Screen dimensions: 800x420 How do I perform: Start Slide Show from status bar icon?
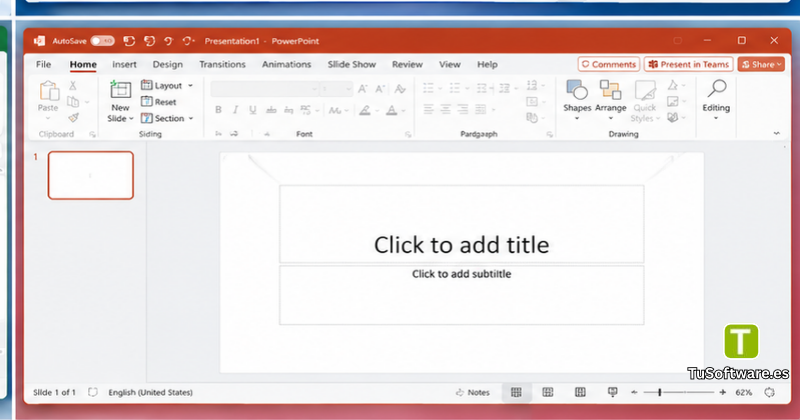point(612,392)
